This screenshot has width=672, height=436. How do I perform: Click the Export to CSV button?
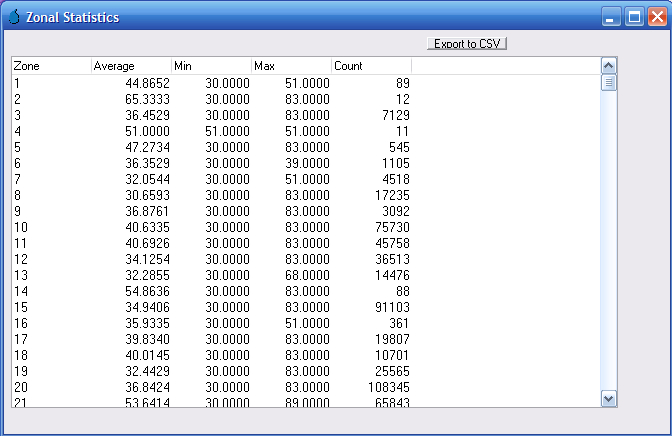tap(467, 44)
